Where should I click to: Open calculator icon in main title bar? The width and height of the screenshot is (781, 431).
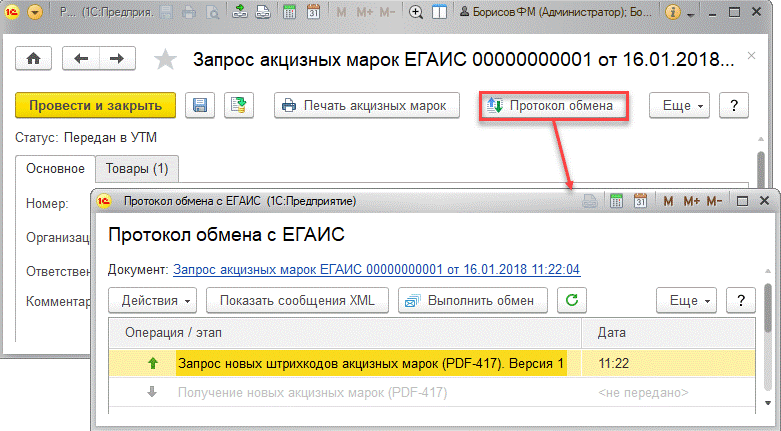point(289,12)
